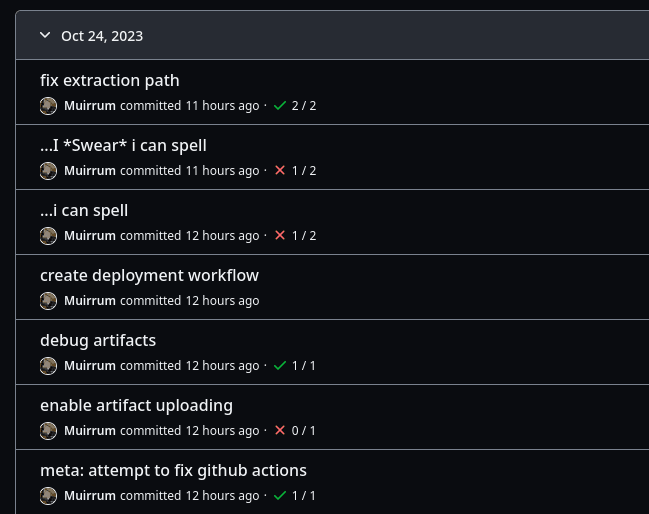Click the Muirrum author name under 'debug artifacts'
The height and width of the screenshot is (514, 649).
pyautogui.click(x=90, y=365)
